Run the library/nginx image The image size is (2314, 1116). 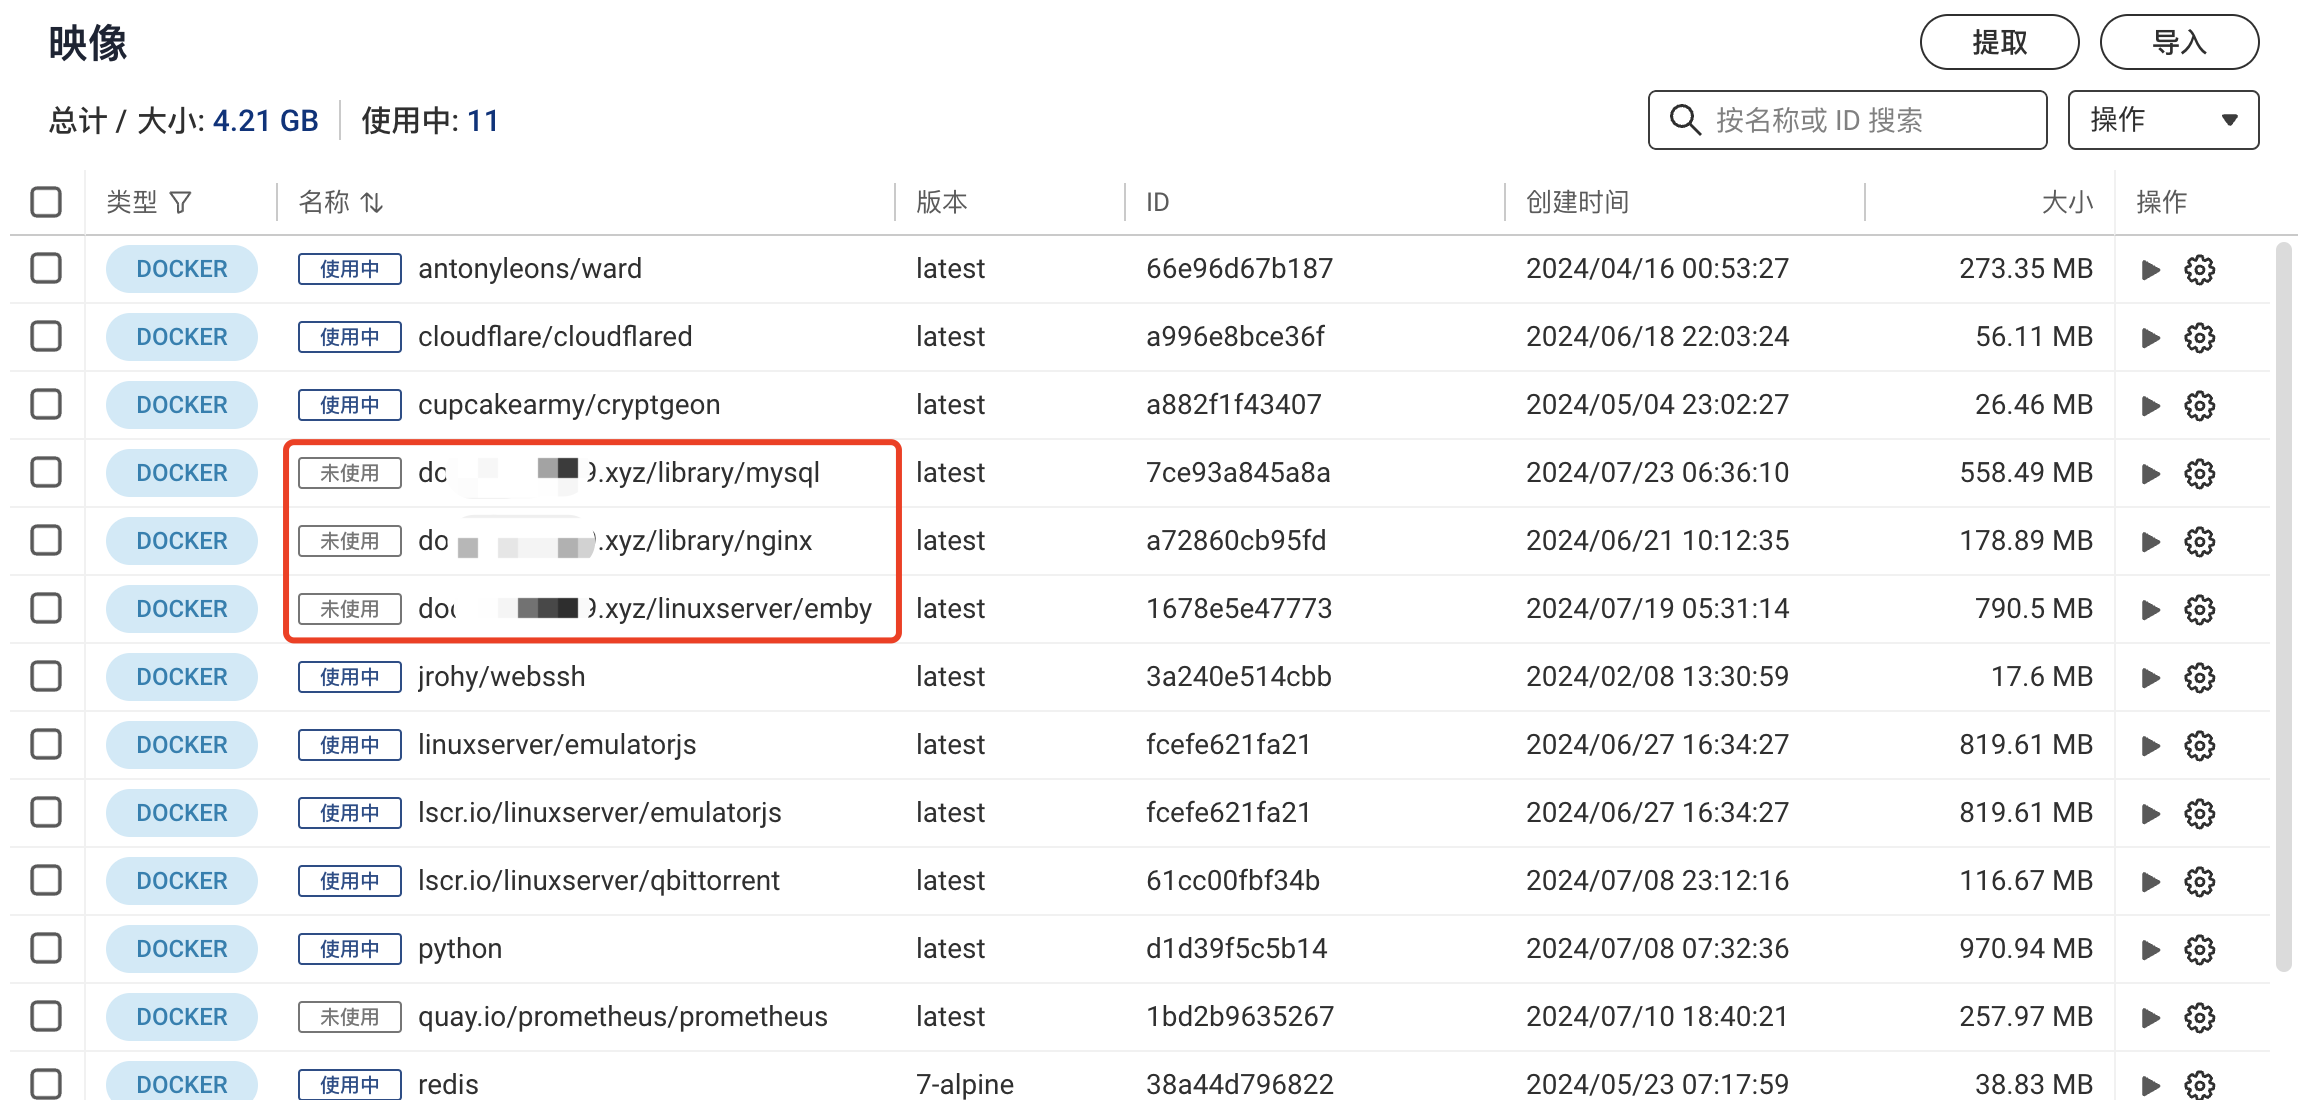(2150, 542)
